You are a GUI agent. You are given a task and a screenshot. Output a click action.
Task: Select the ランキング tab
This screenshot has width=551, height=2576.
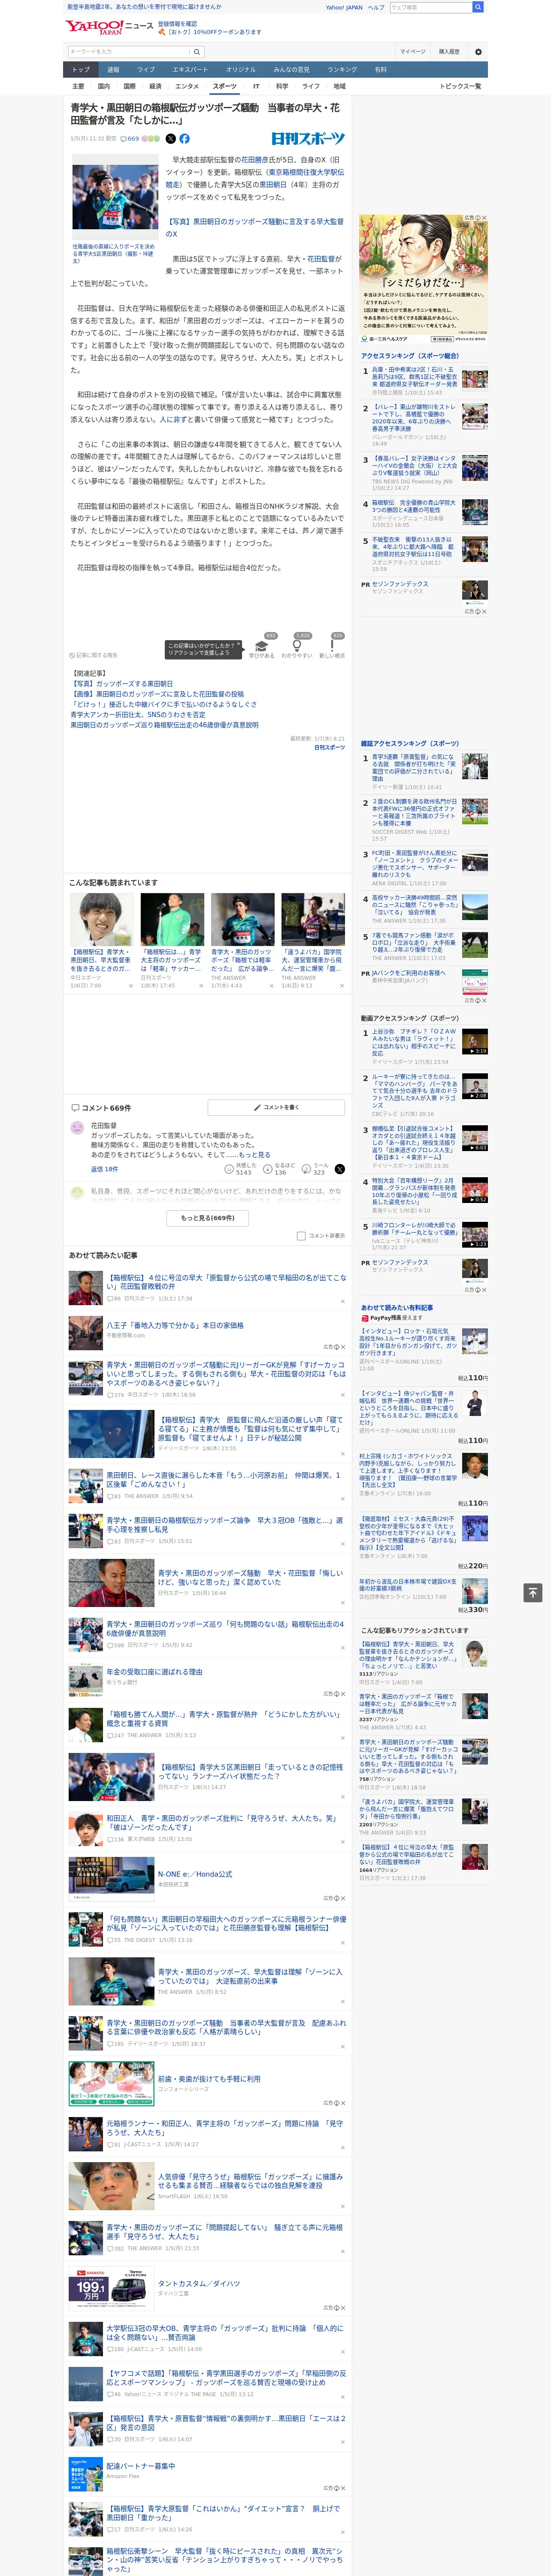tap(342, 70)
